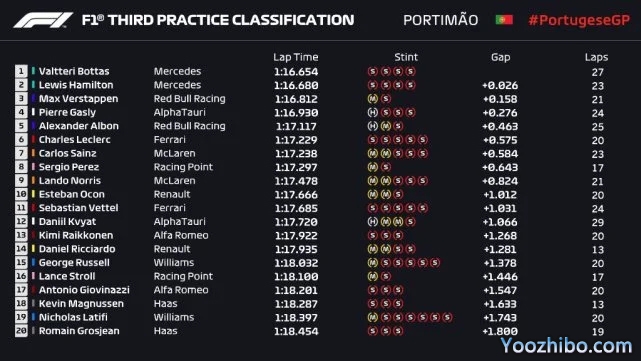Click the hard tyre icon in Gasly's stint

[x=372, y=112]
